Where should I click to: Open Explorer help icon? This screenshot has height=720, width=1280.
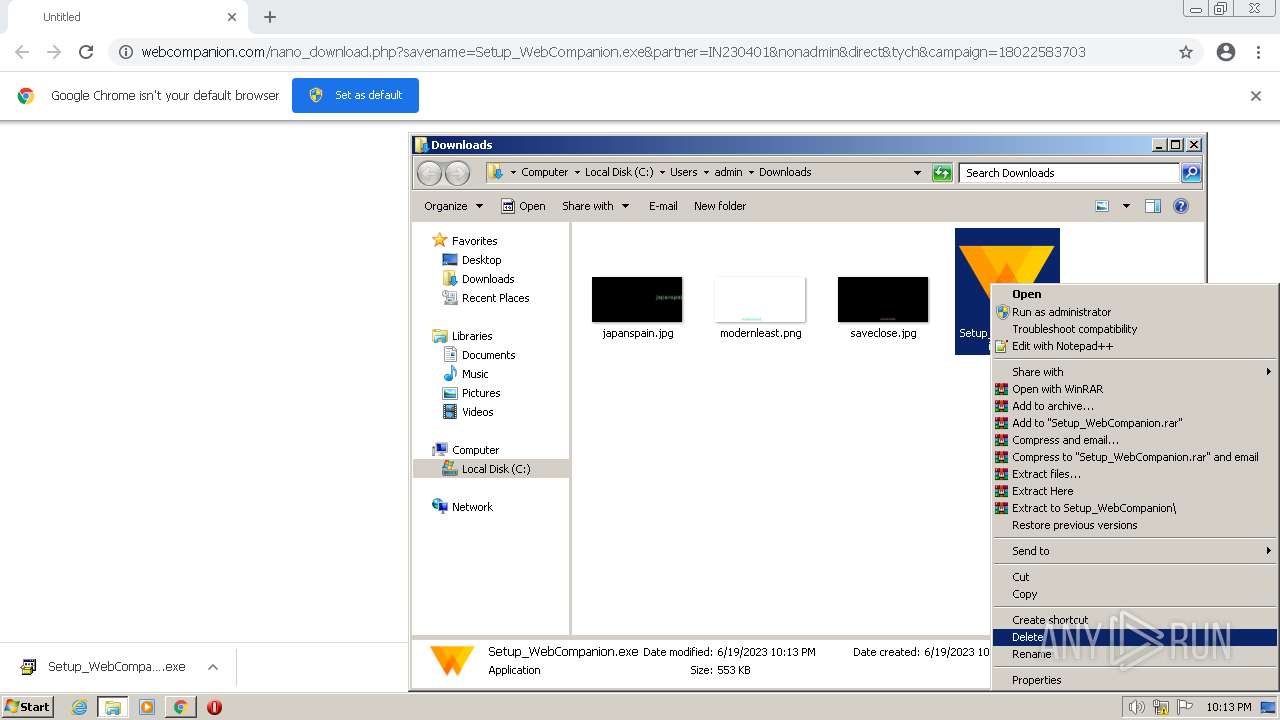point(1181,206)
